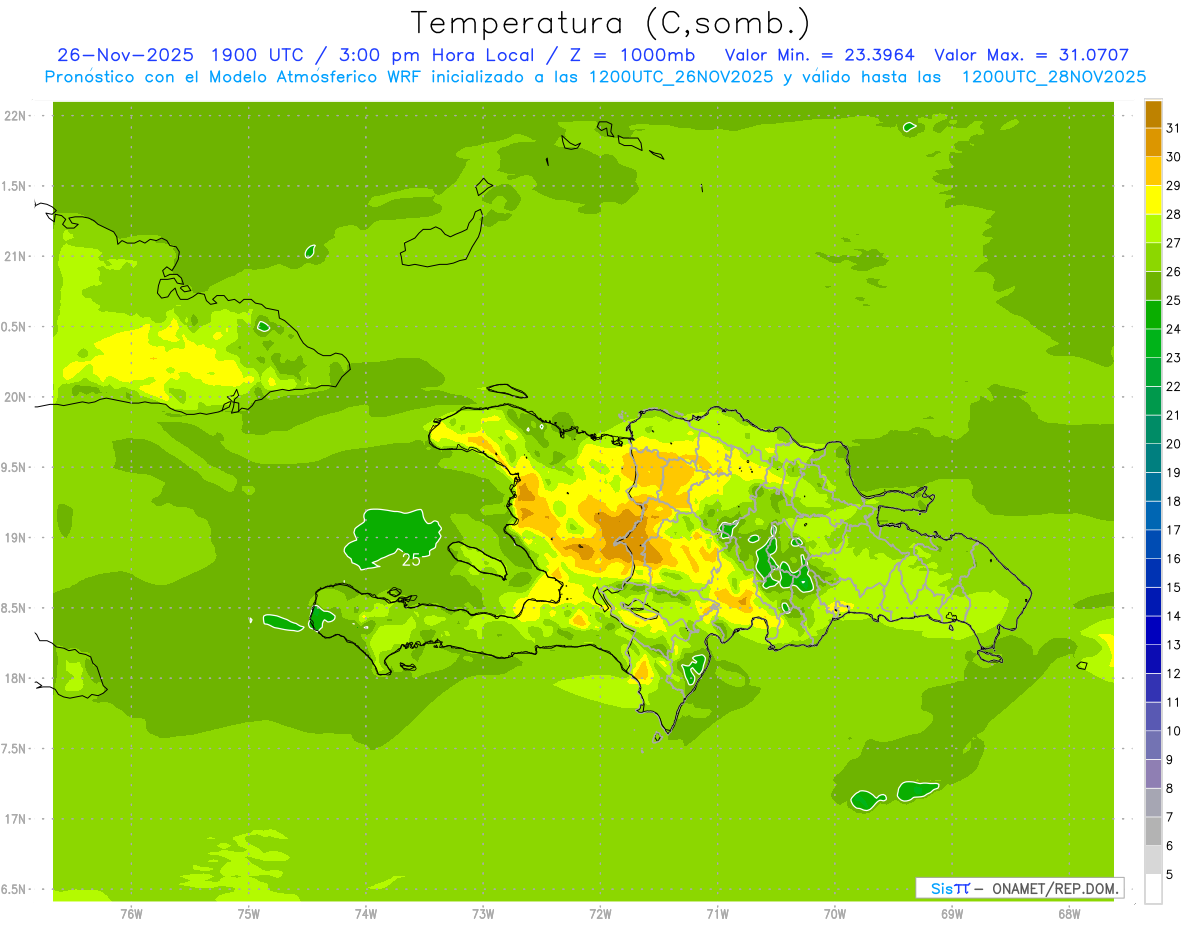Image resolution: width=1200 pixels, height=927 pixels.
Task: Click 'Valor Max. = 31.0707' text
Action: (1032, 55)
